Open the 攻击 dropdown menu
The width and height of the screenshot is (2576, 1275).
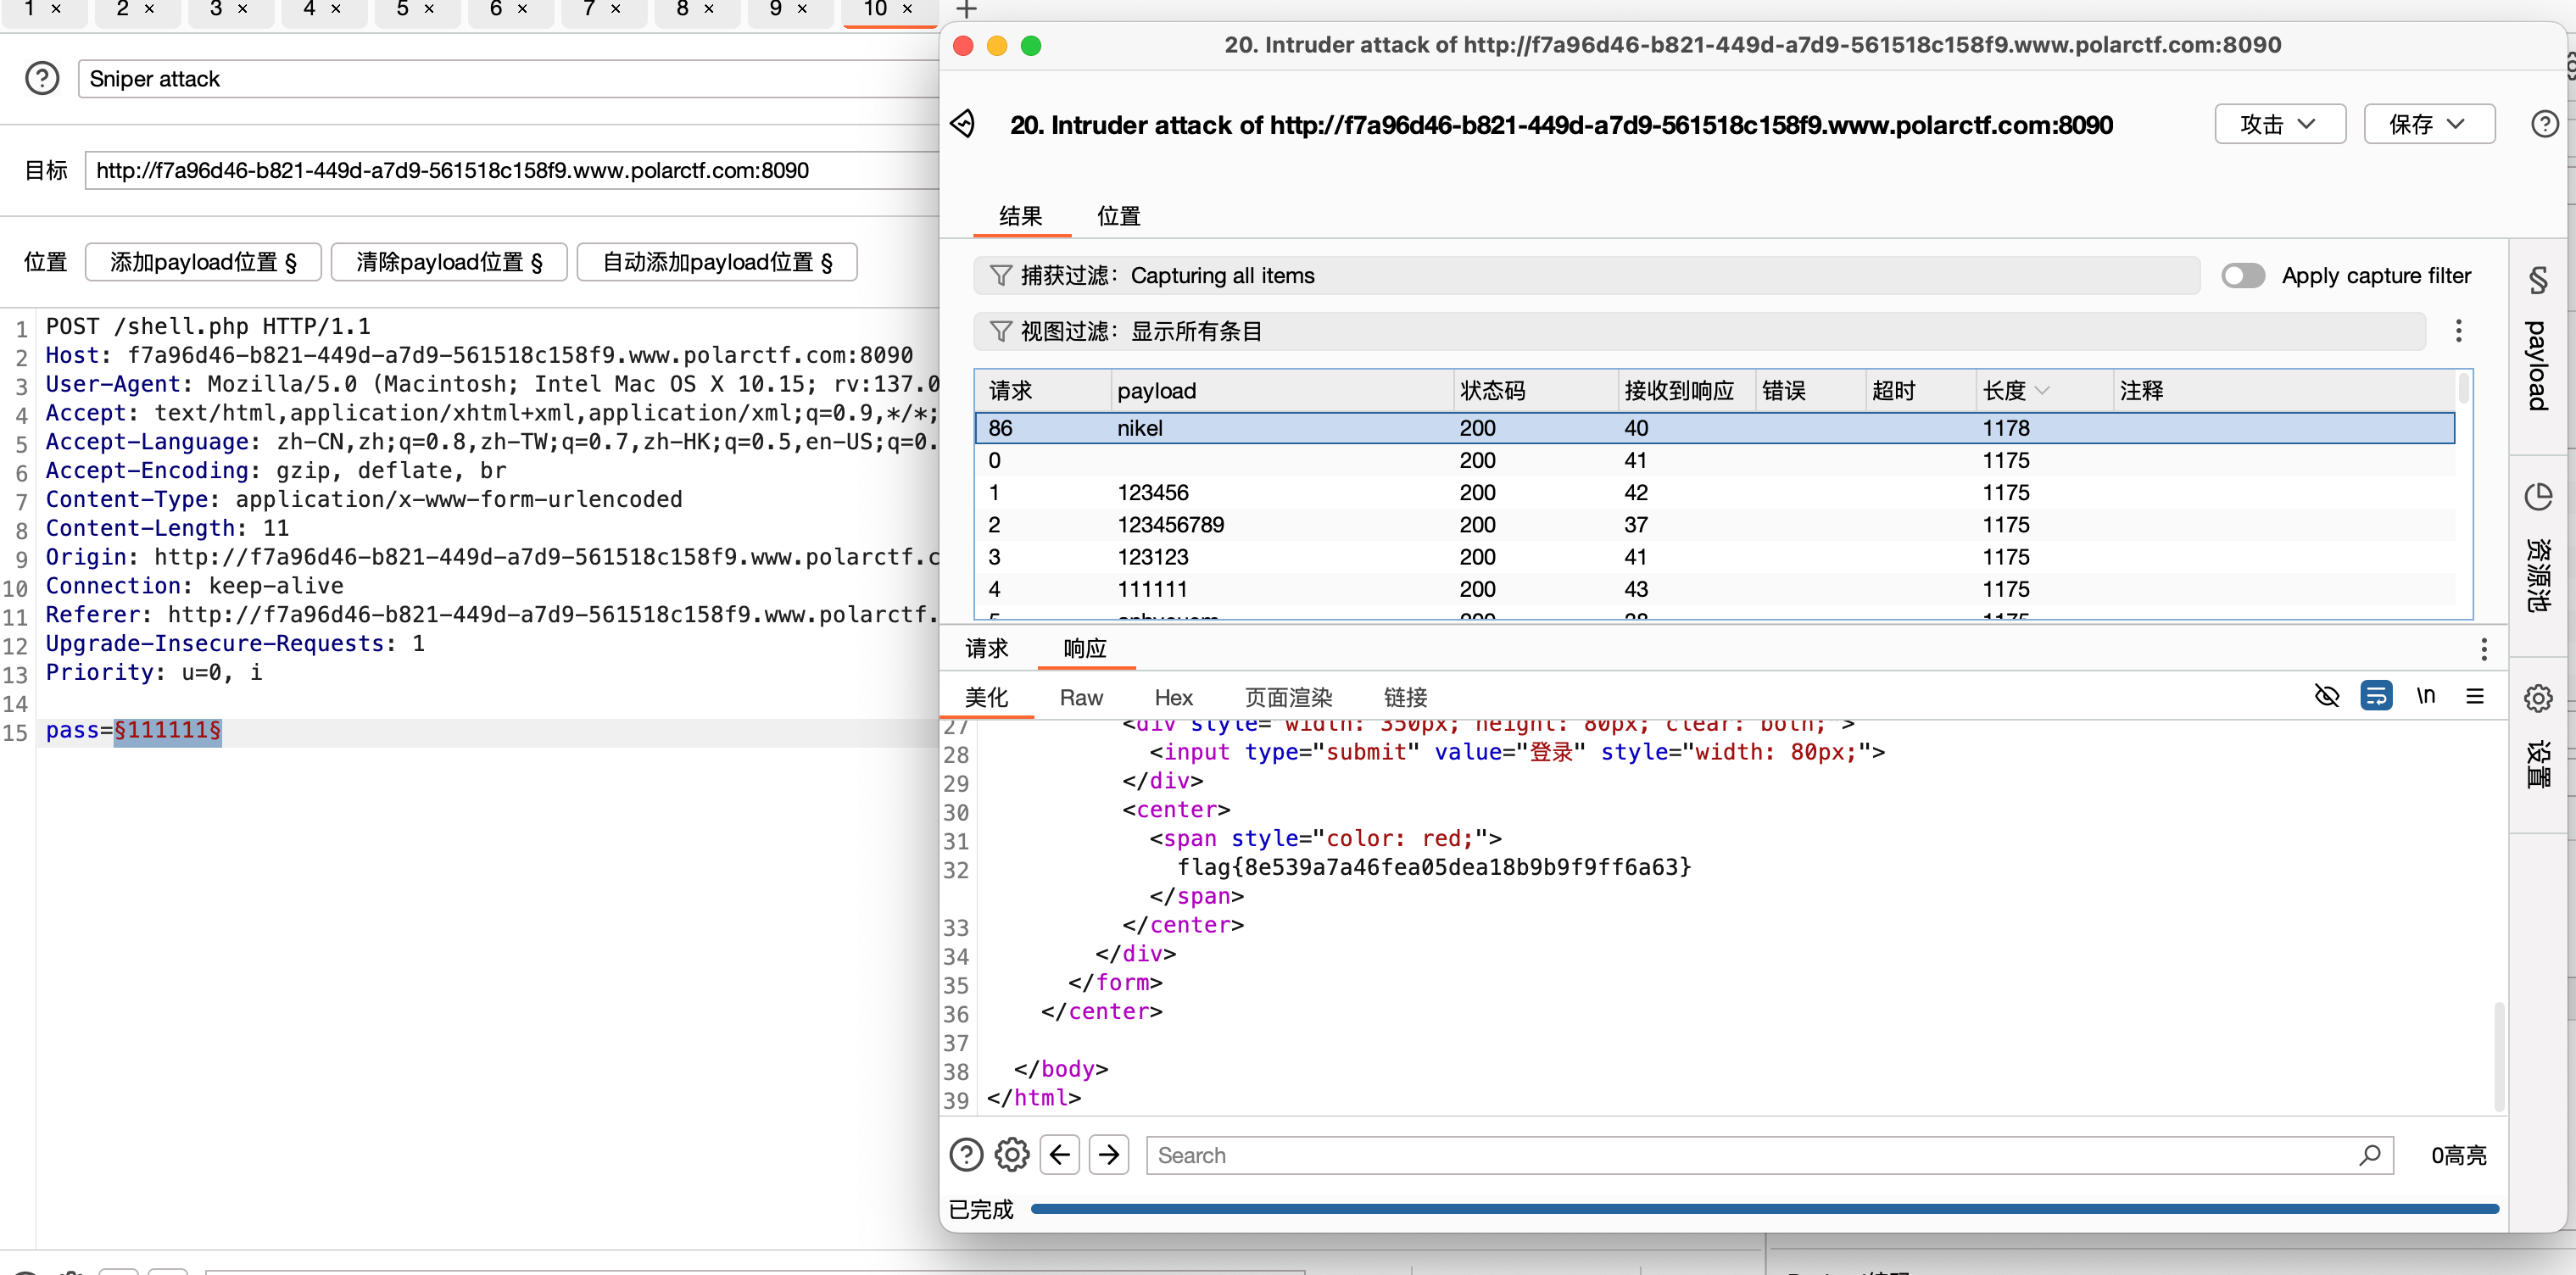click(x=2279, y=124)
